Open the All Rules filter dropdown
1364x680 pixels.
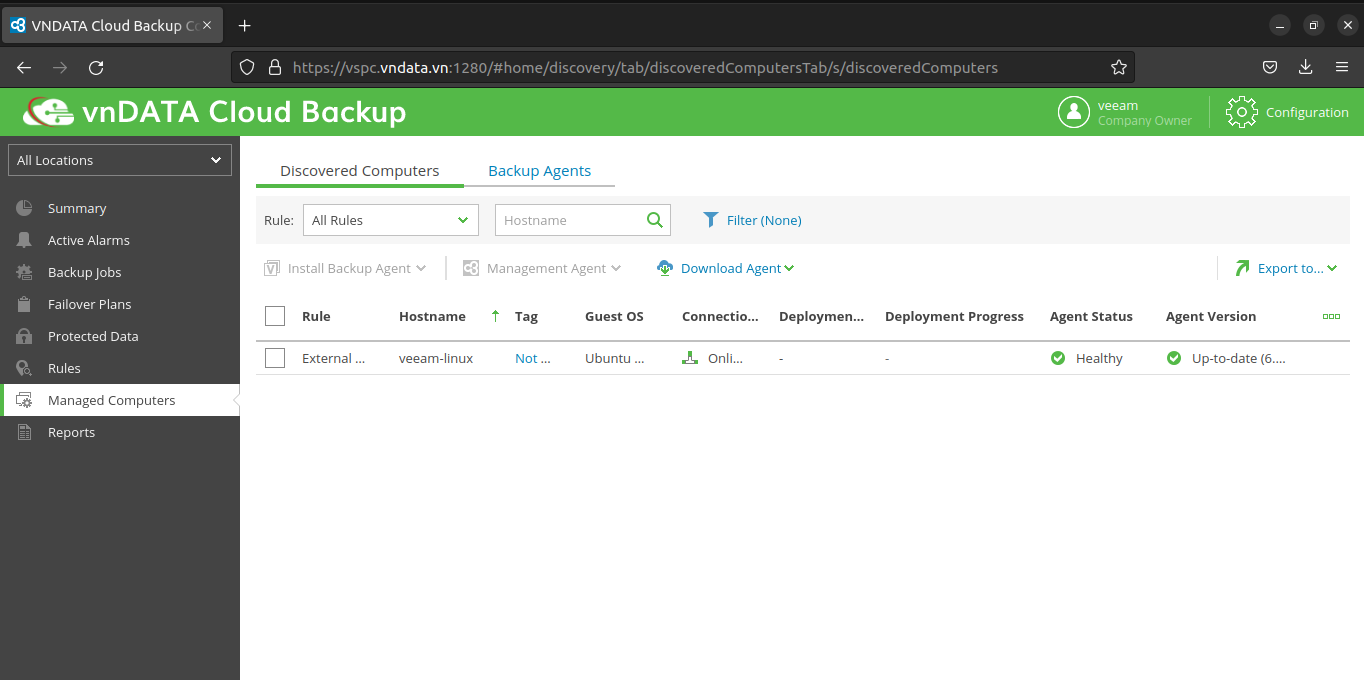click(x=390, y=220)
